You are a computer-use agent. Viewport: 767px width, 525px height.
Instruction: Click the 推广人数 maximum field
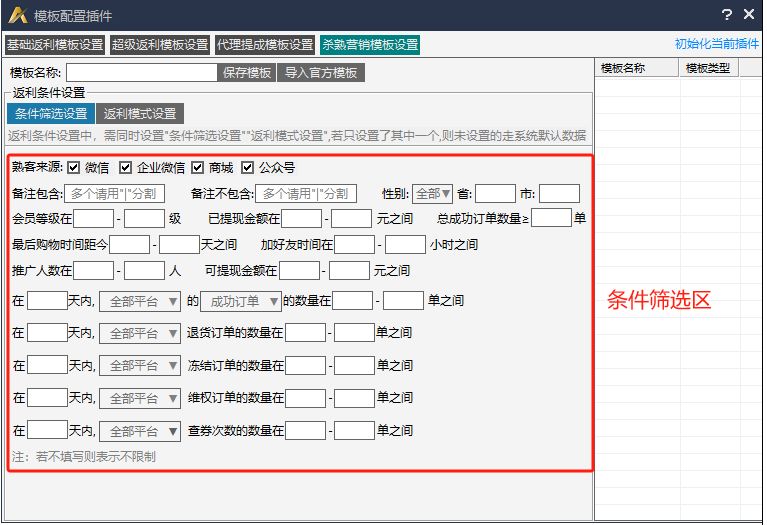[x=144, y=270]
